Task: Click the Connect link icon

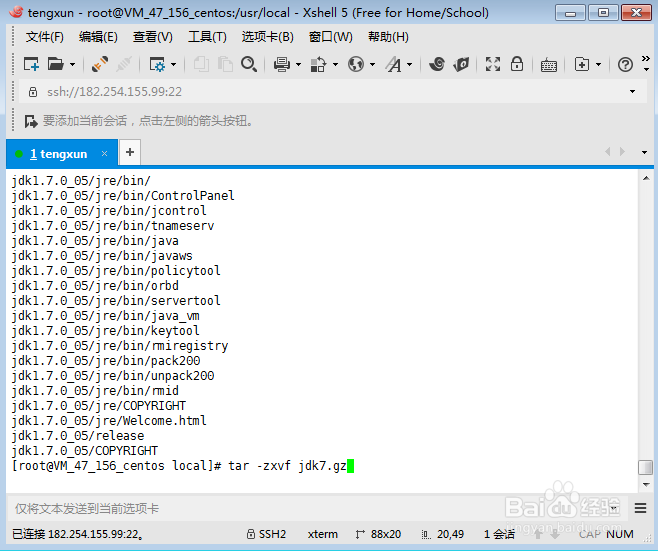Action: 100,64
